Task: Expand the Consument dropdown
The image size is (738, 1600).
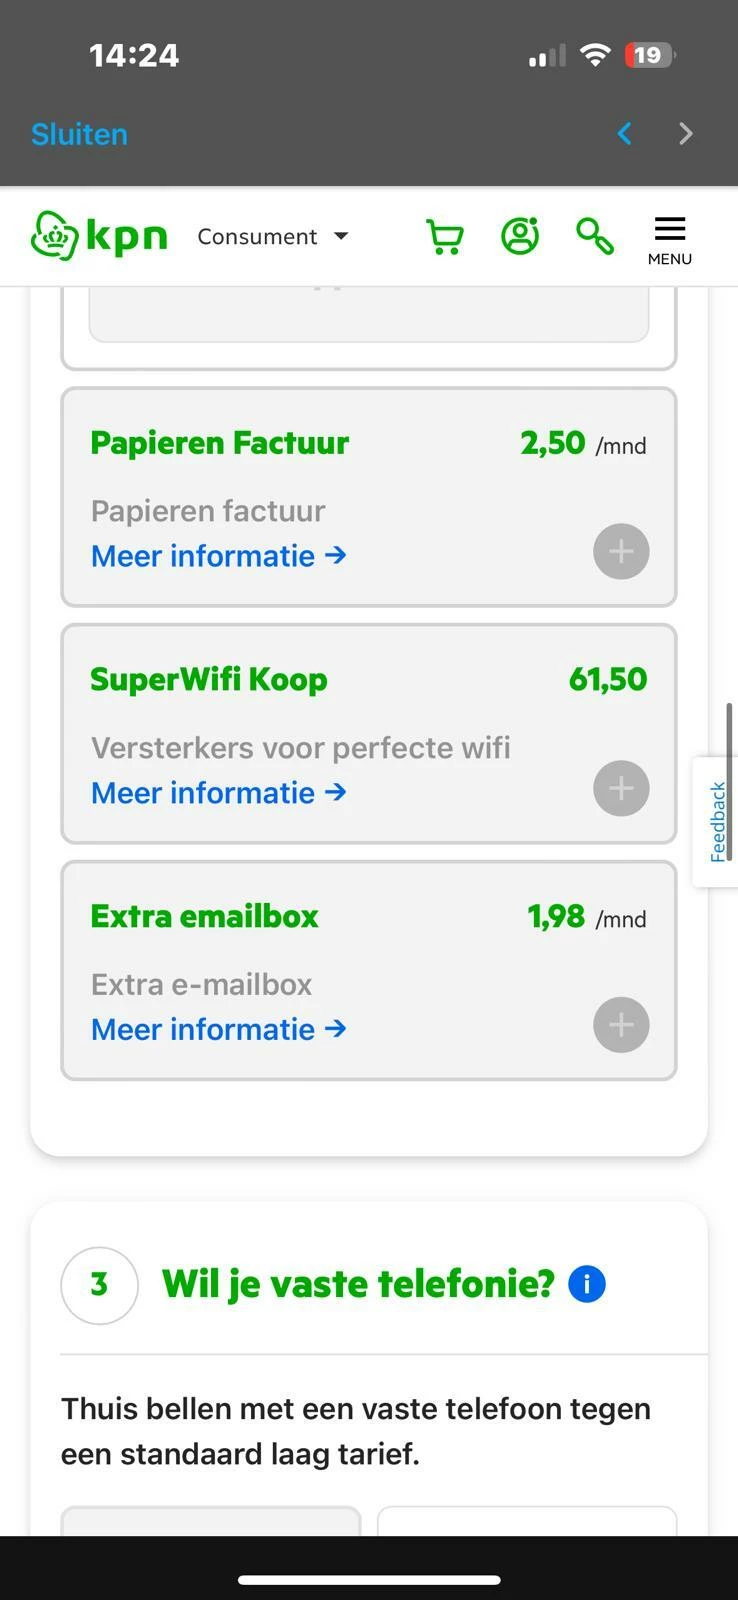Action: click(x=273, y=237)
